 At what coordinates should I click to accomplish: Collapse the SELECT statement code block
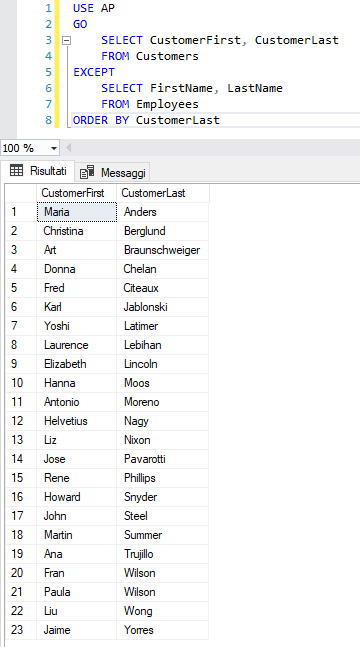(66, 40)
